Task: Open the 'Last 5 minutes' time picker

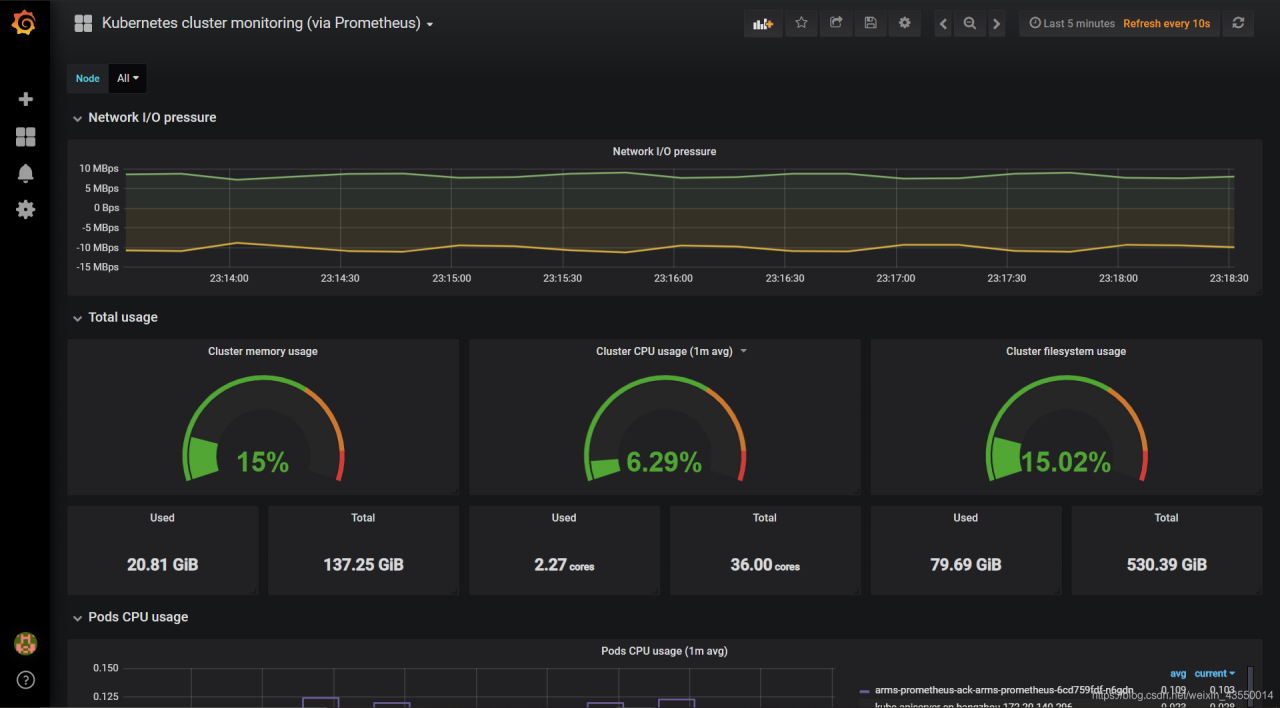Action: click(x=1071, y=23)
